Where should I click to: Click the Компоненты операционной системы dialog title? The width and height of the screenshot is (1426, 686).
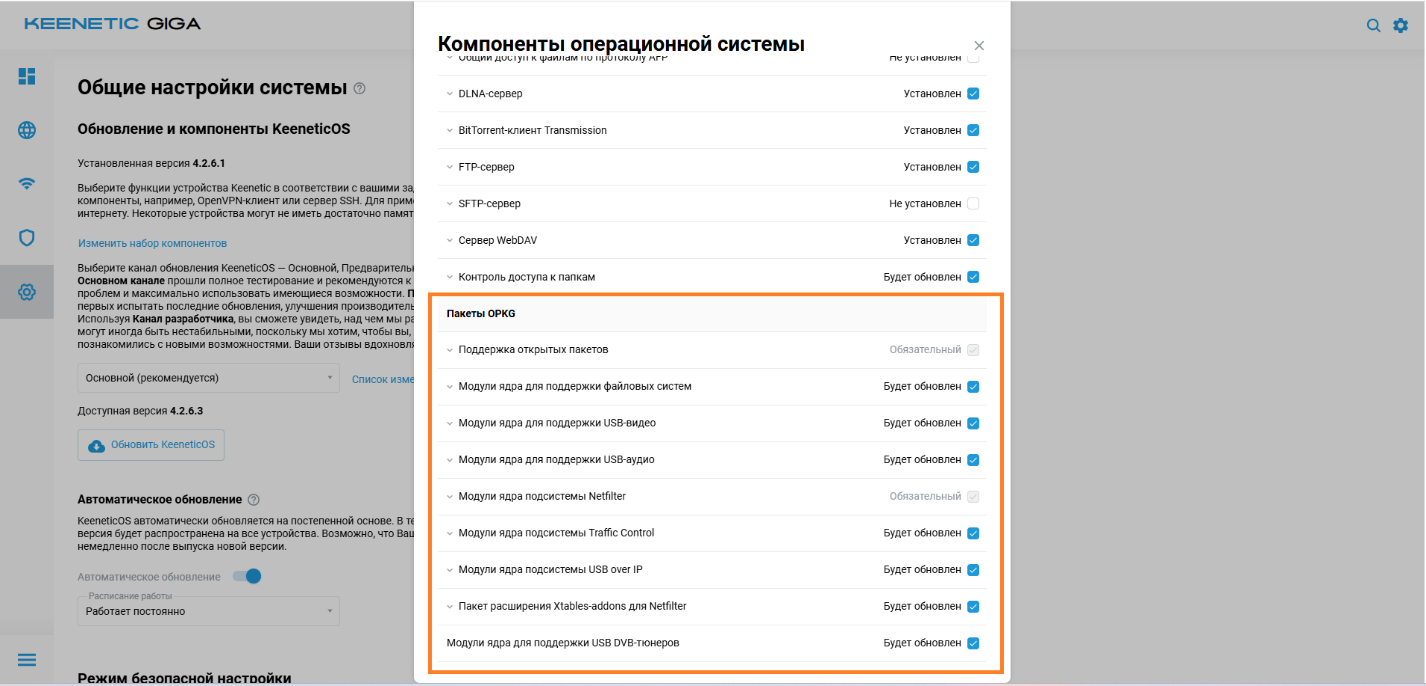[621, 44]
